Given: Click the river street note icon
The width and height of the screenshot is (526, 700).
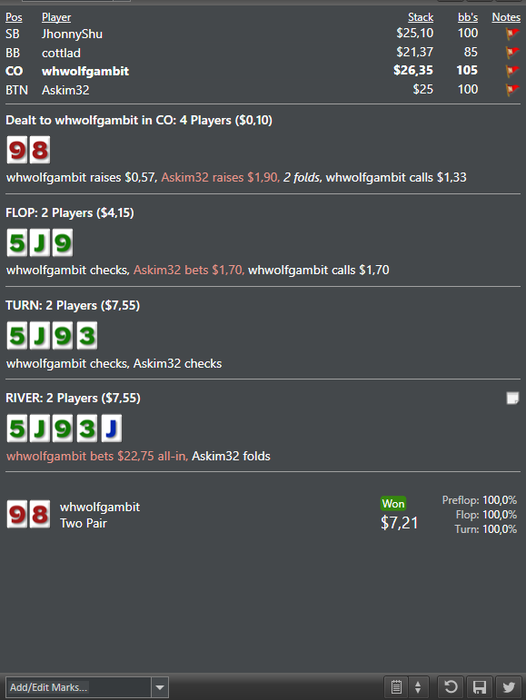Looking at the screenshot, I should pos(513,398).
